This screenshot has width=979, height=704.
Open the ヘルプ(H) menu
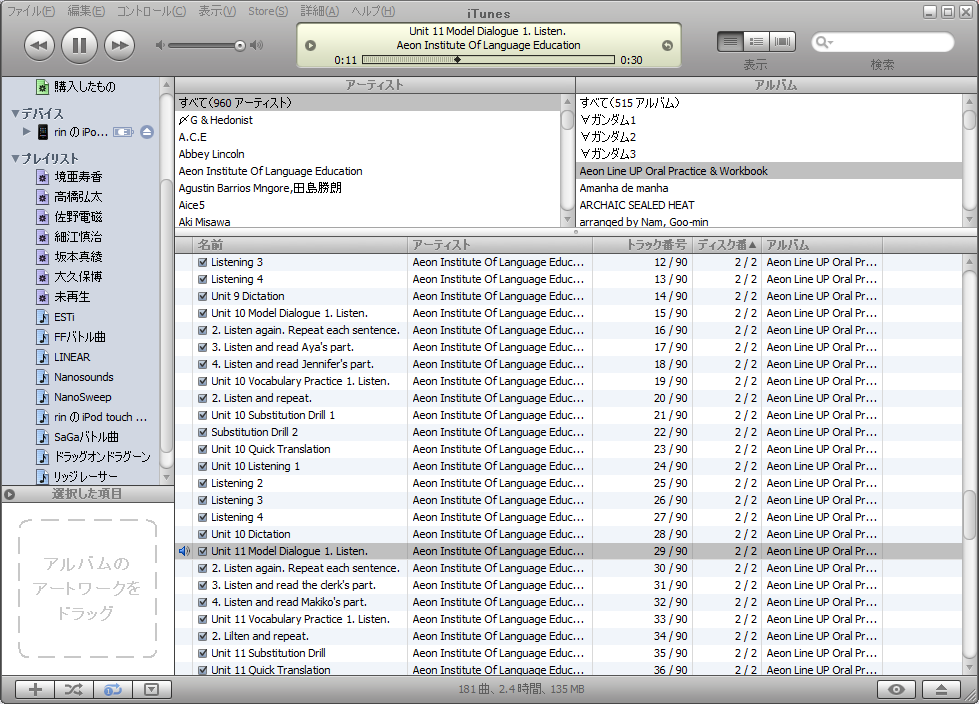(373, 11)
